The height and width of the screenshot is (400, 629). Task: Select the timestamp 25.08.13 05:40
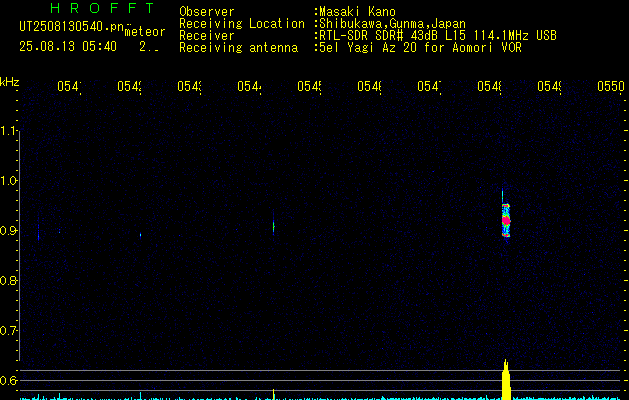(x=68, y=47)
